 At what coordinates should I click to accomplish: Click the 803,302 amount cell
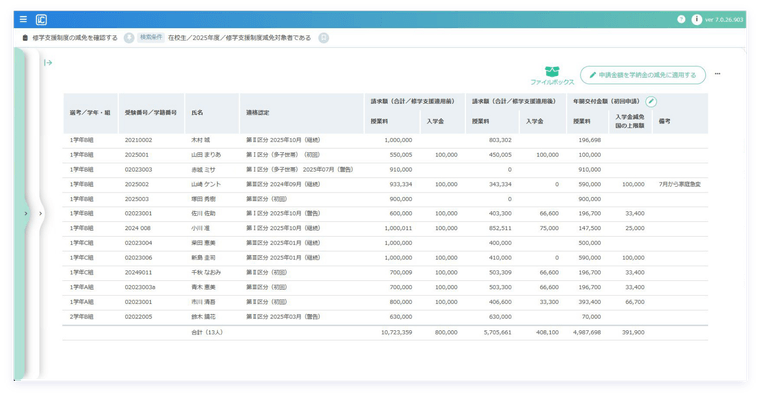(x=500, y=140)
